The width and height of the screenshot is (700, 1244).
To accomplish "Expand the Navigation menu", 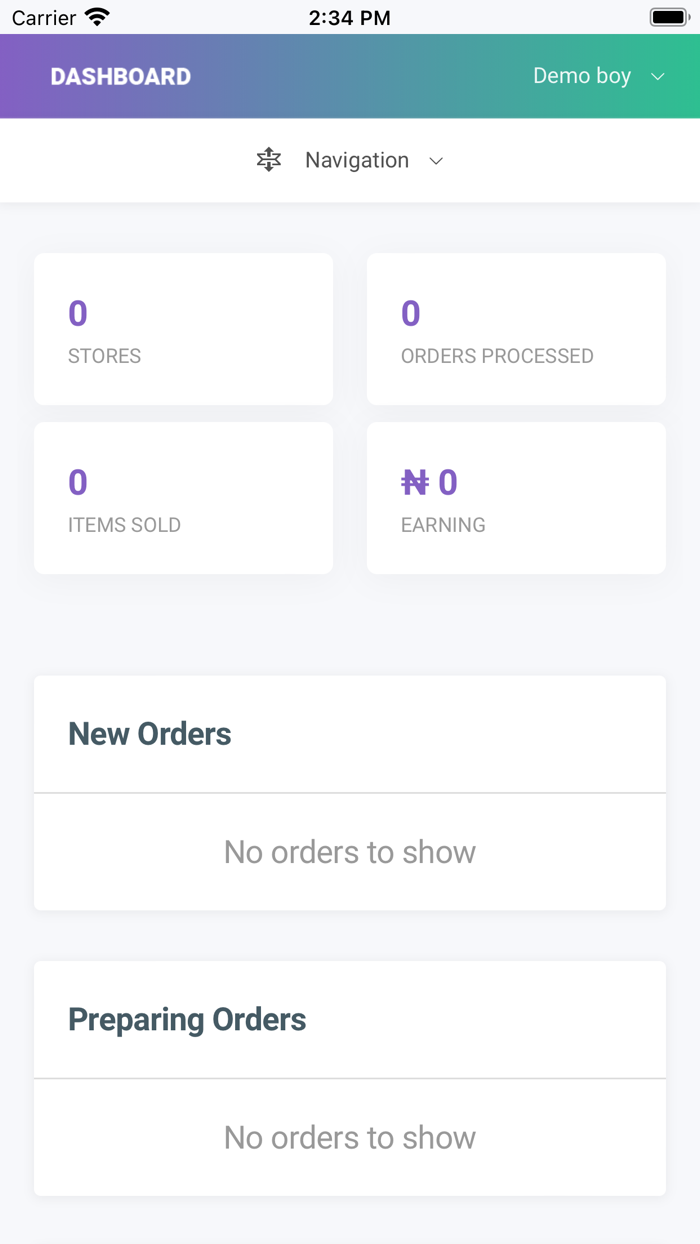I will point(357,160).
